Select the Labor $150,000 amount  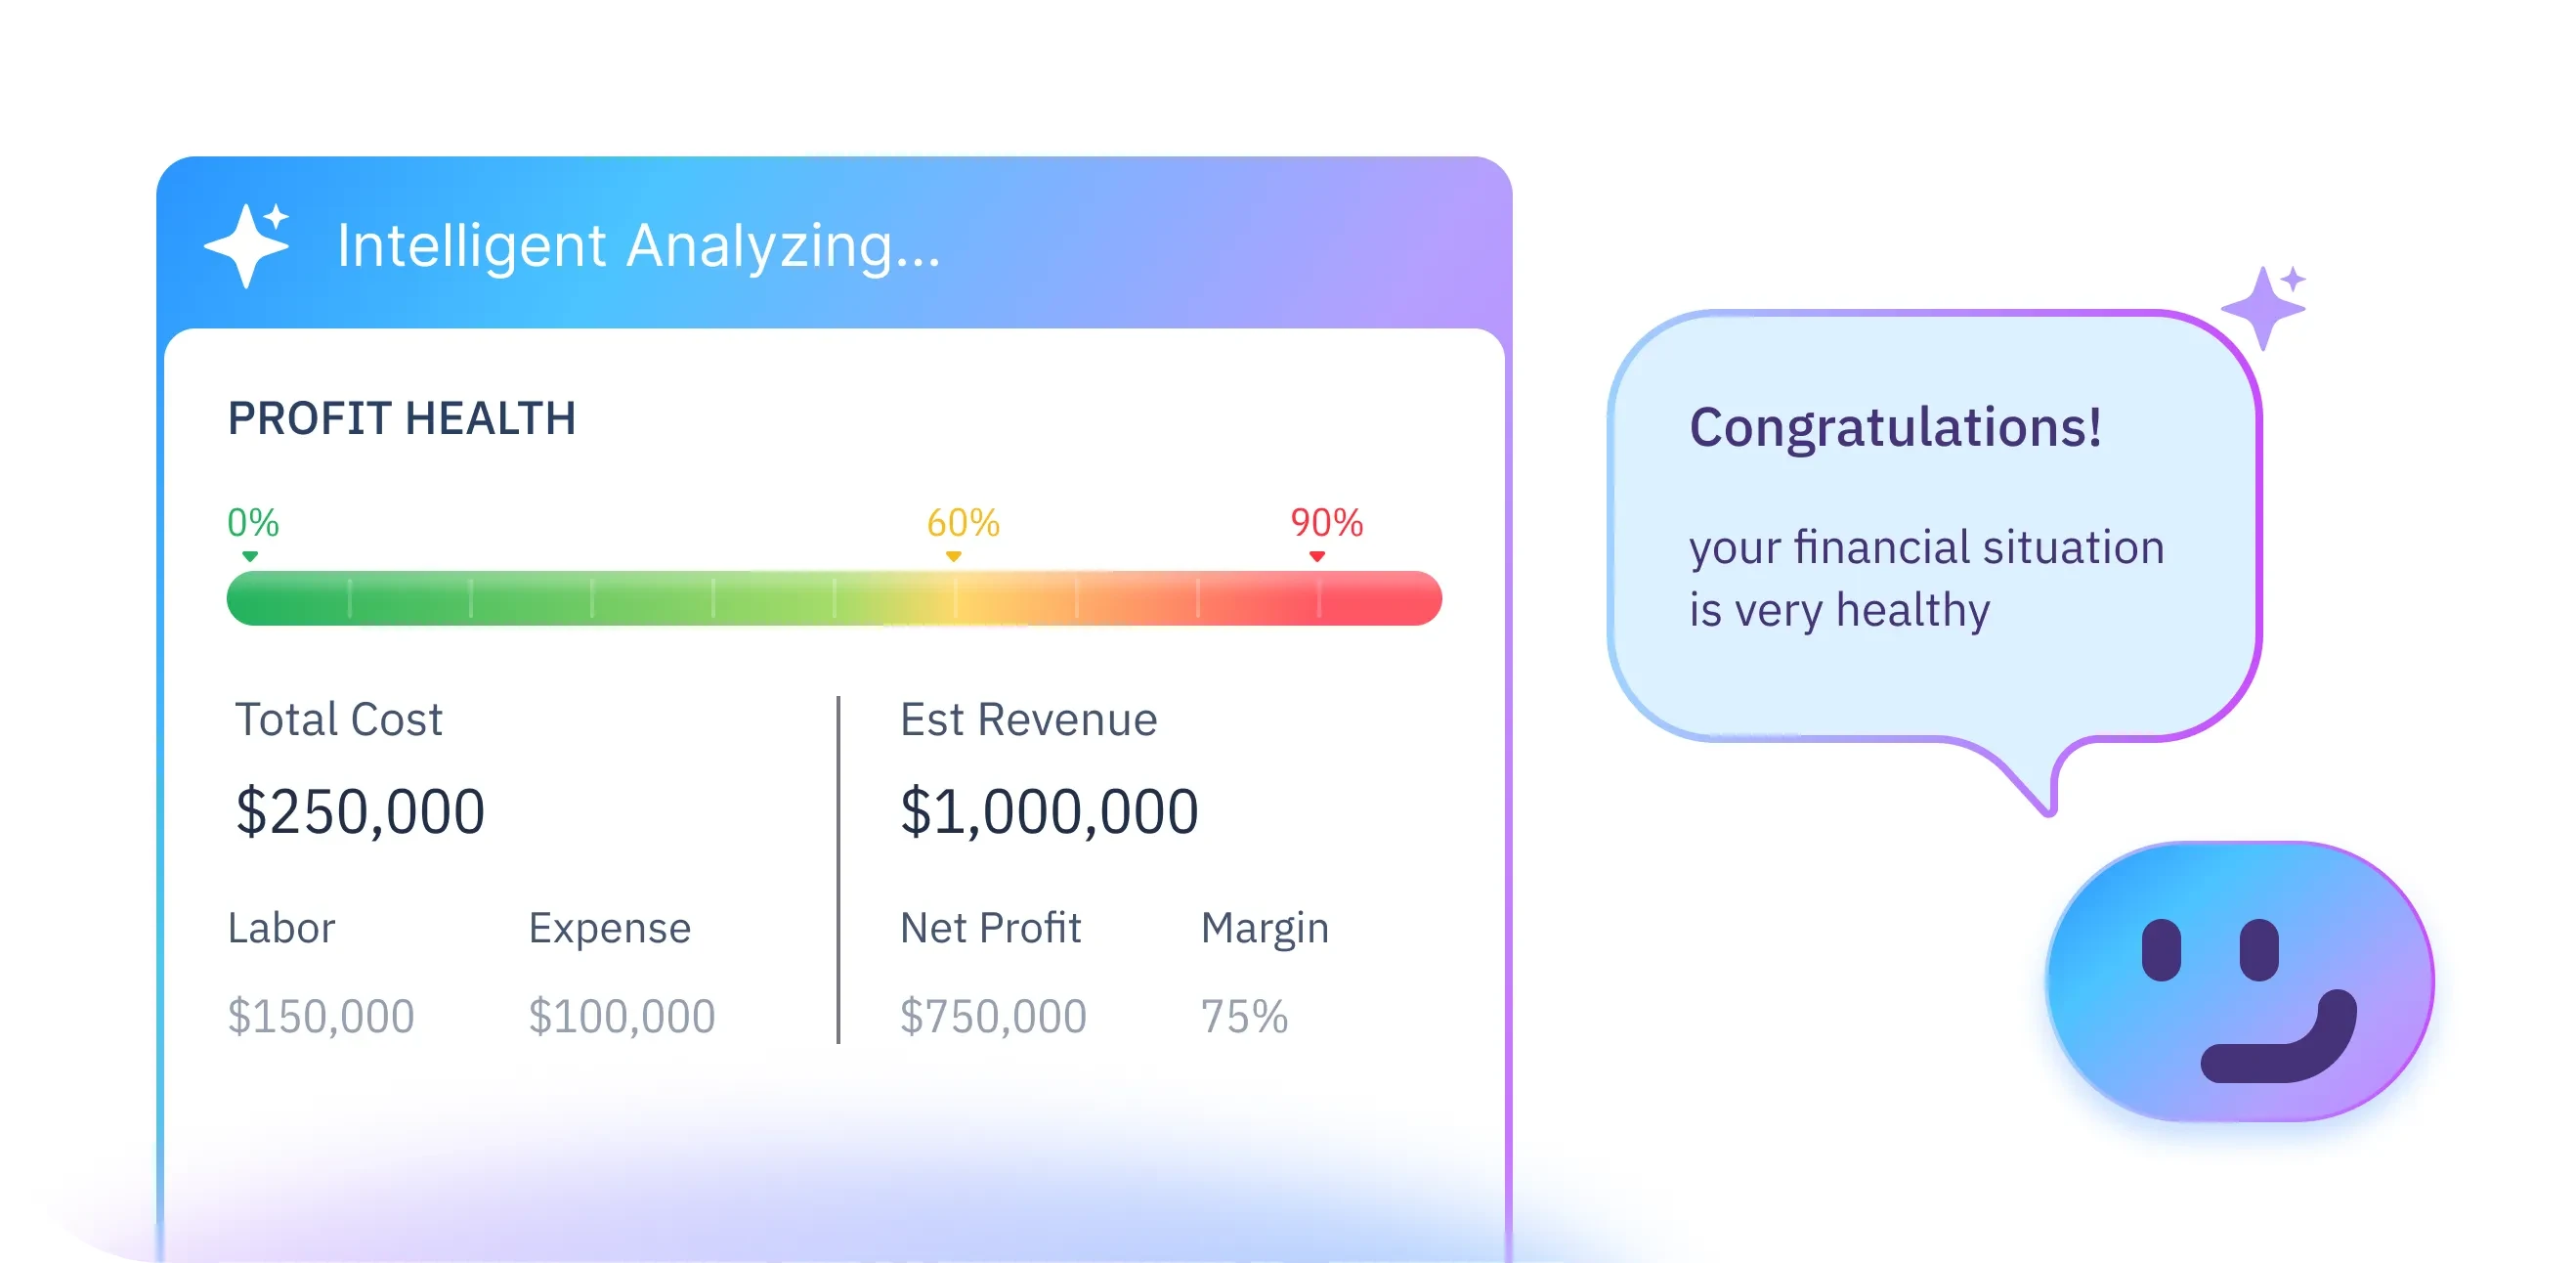point(320,1016)
